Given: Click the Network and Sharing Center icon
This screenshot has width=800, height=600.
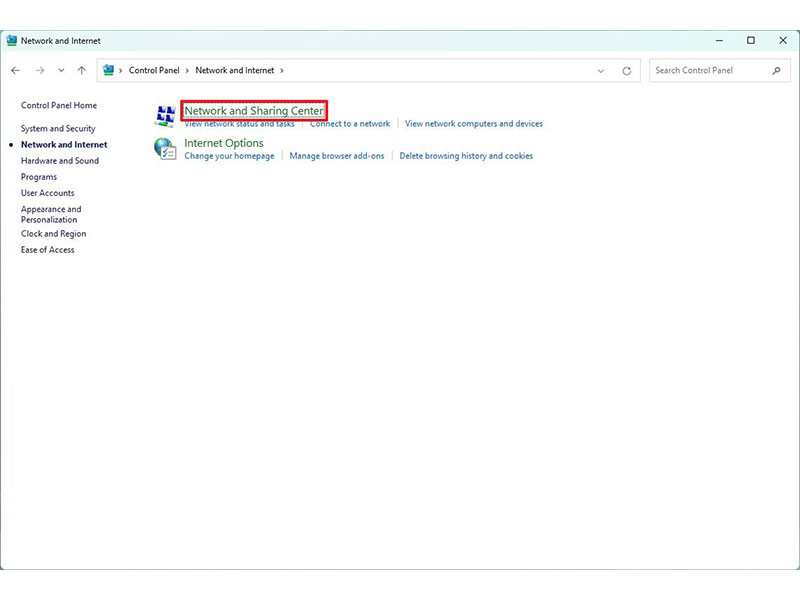Looking at the screenshot, I should click(165, 116).
